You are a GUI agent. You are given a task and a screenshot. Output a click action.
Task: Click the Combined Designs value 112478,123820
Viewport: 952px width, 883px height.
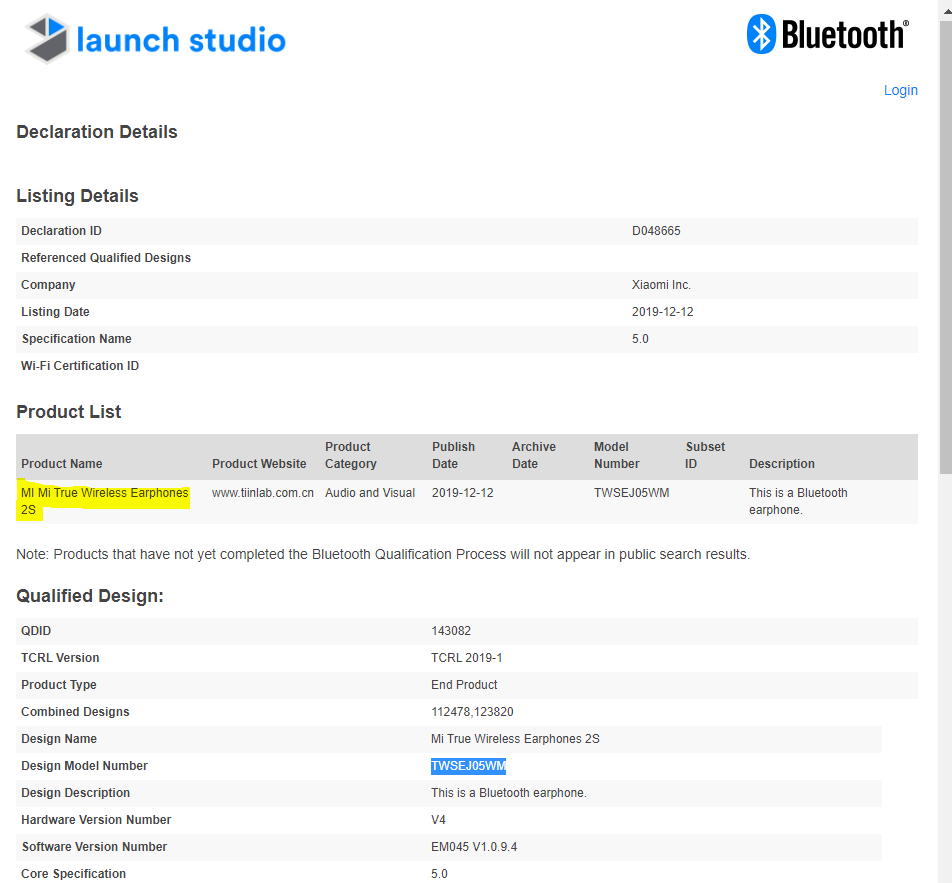472,712
